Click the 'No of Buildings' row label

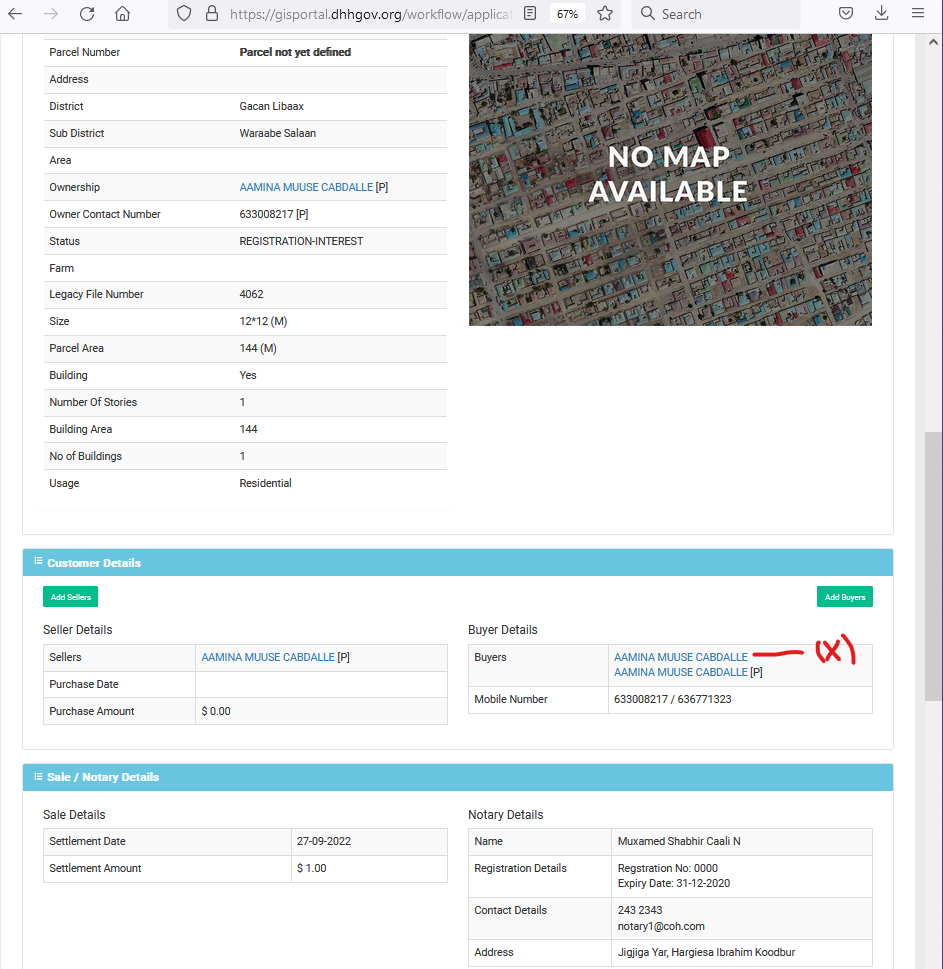click(x=86, y=457)
